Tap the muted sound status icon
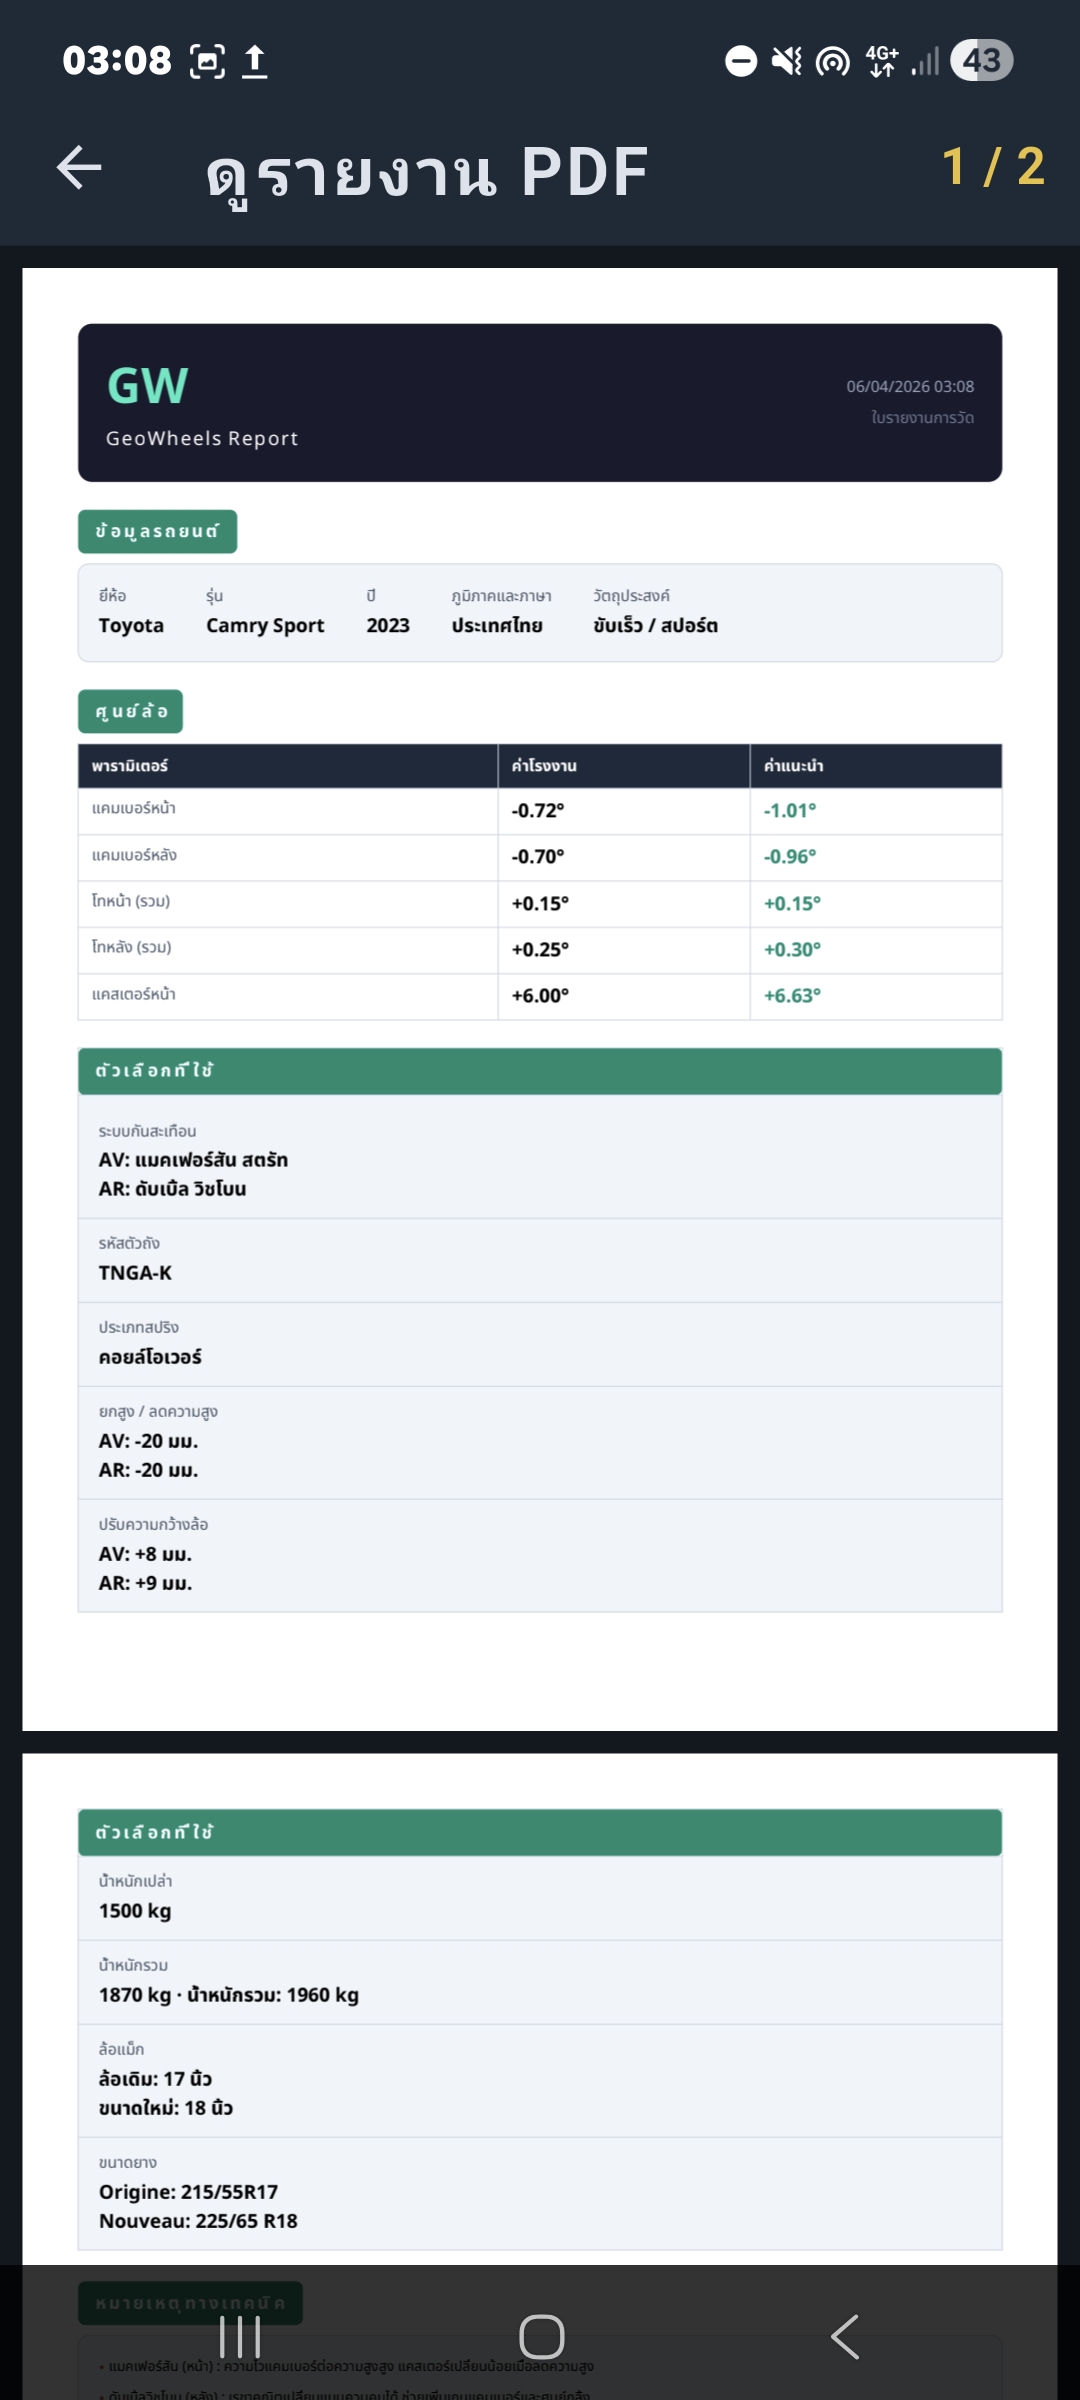Image resolution: width=1080 pixels, height=2400 pixels. click(x=787, y=61)
